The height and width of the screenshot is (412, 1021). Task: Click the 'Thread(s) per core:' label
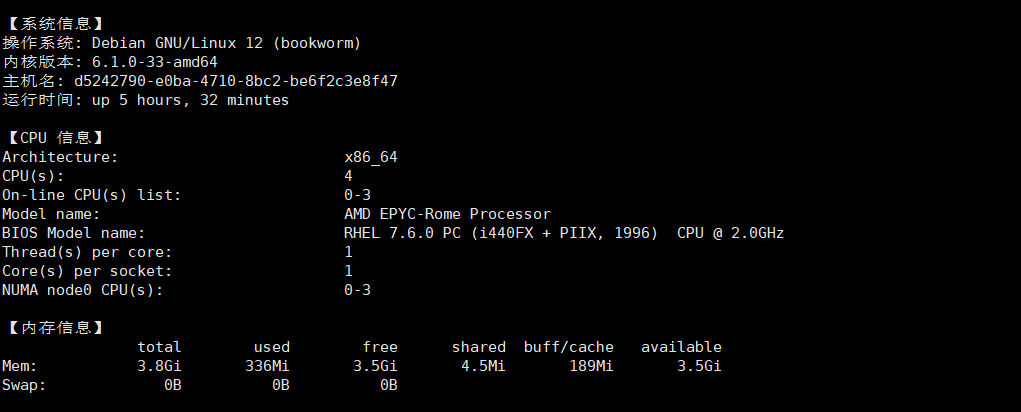pyautogui.click(x=87, y=252)
